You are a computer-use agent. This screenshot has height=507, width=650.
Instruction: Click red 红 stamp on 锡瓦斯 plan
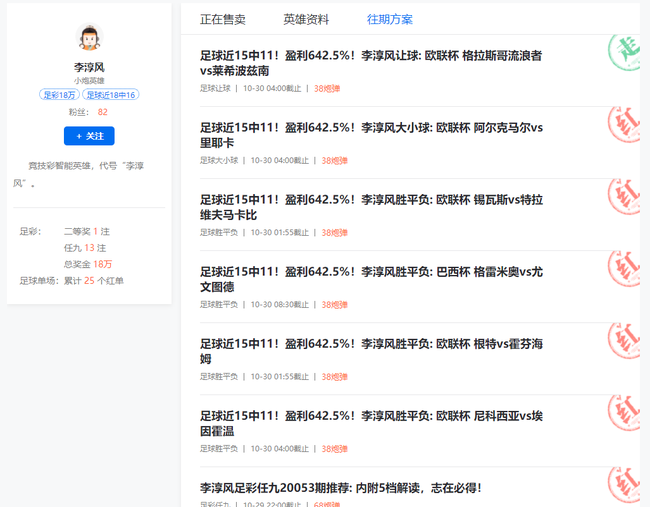coord(624,196)
